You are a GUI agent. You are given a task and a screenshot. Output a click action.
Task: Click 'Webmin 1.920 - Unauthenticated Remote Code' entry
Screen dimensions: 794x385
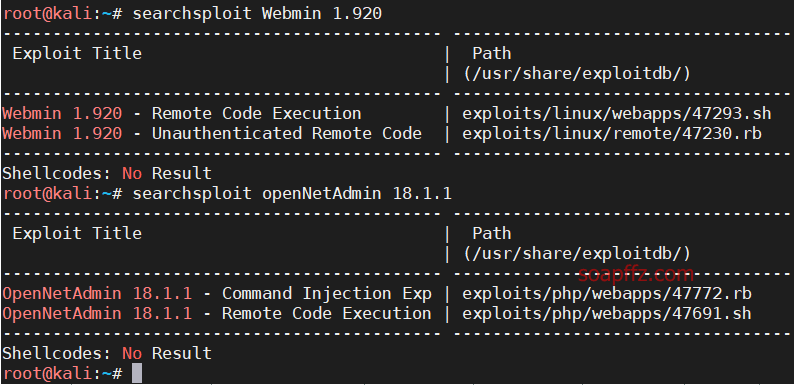tap(212, 134)
